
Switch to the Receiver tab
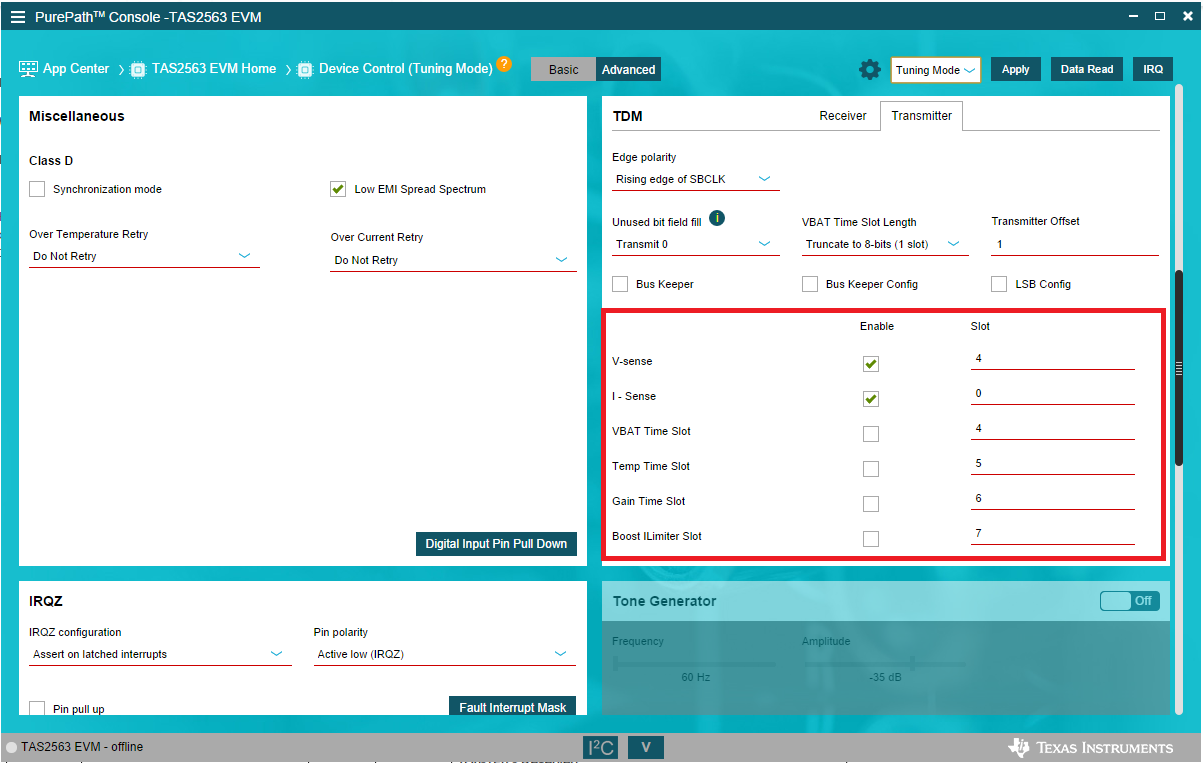[843, 116]
